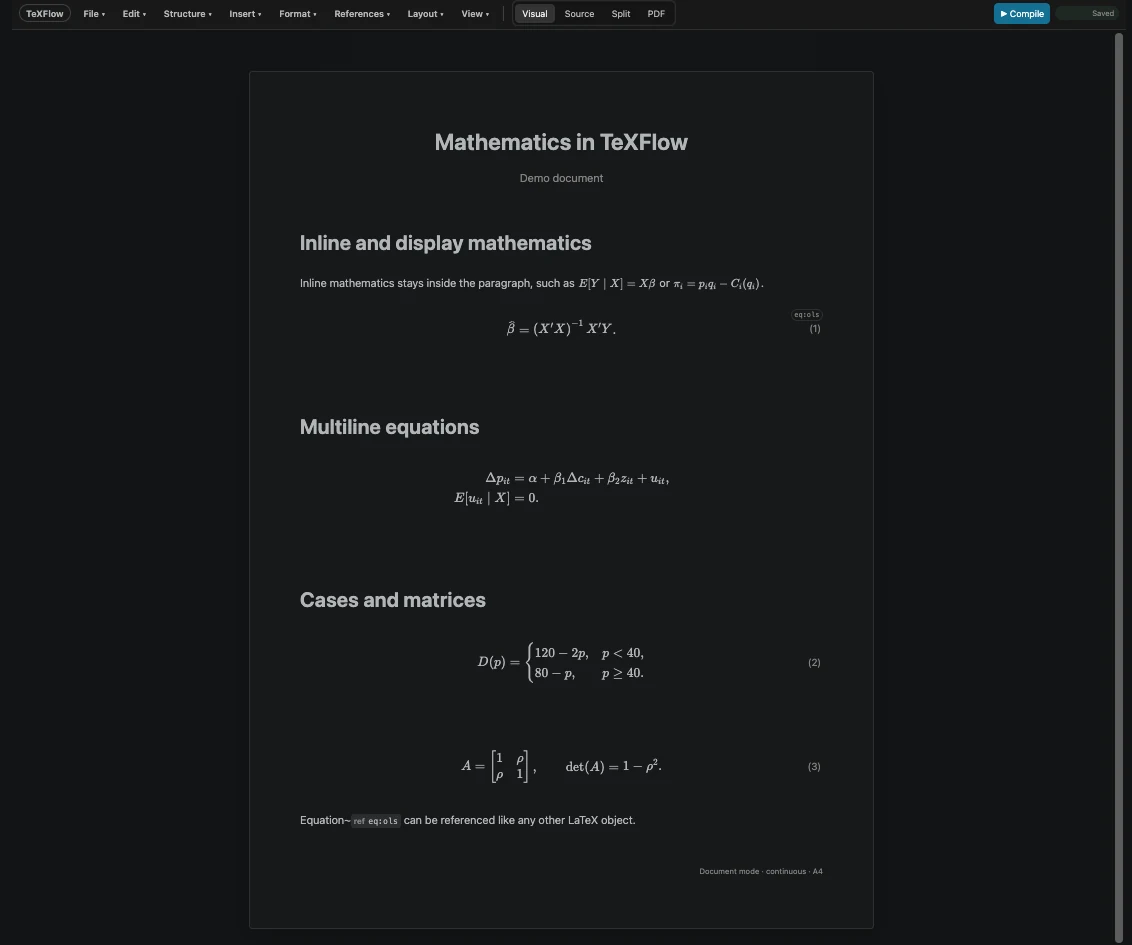Click the Multiline equations heading
Image resolution: width=1132 pixels, height=945 pixels.
pos(389,427)
